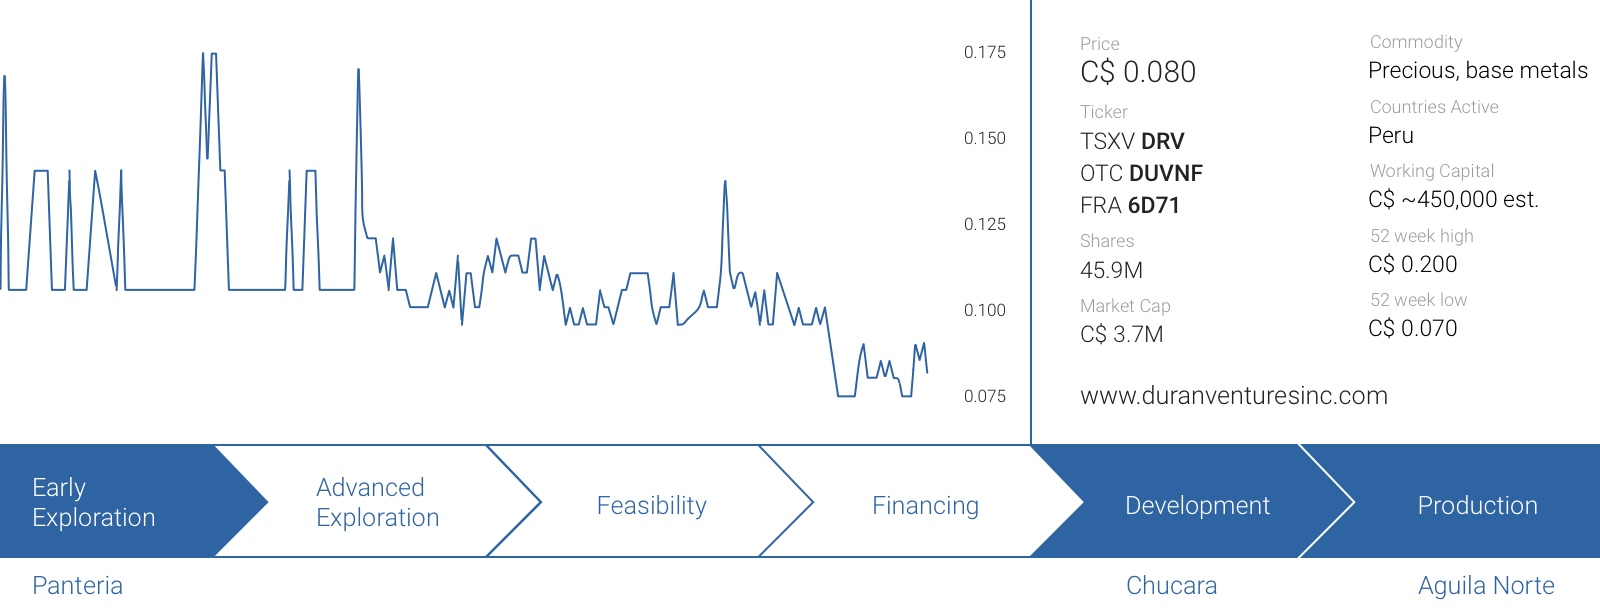
Task: Open the www.duranventuresinc.com website link
Action: coord(1234,396)
